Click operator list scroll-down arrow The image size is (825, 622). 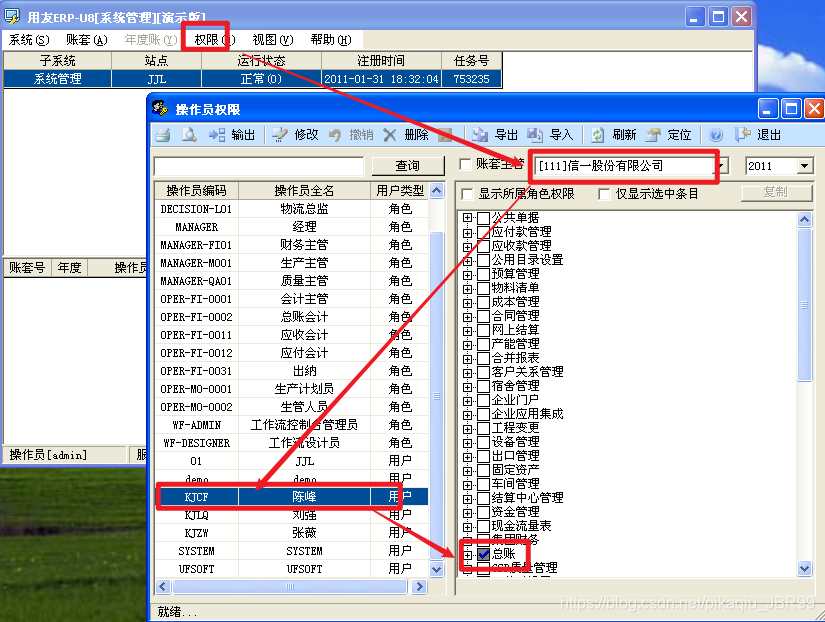tap(436, 569)
